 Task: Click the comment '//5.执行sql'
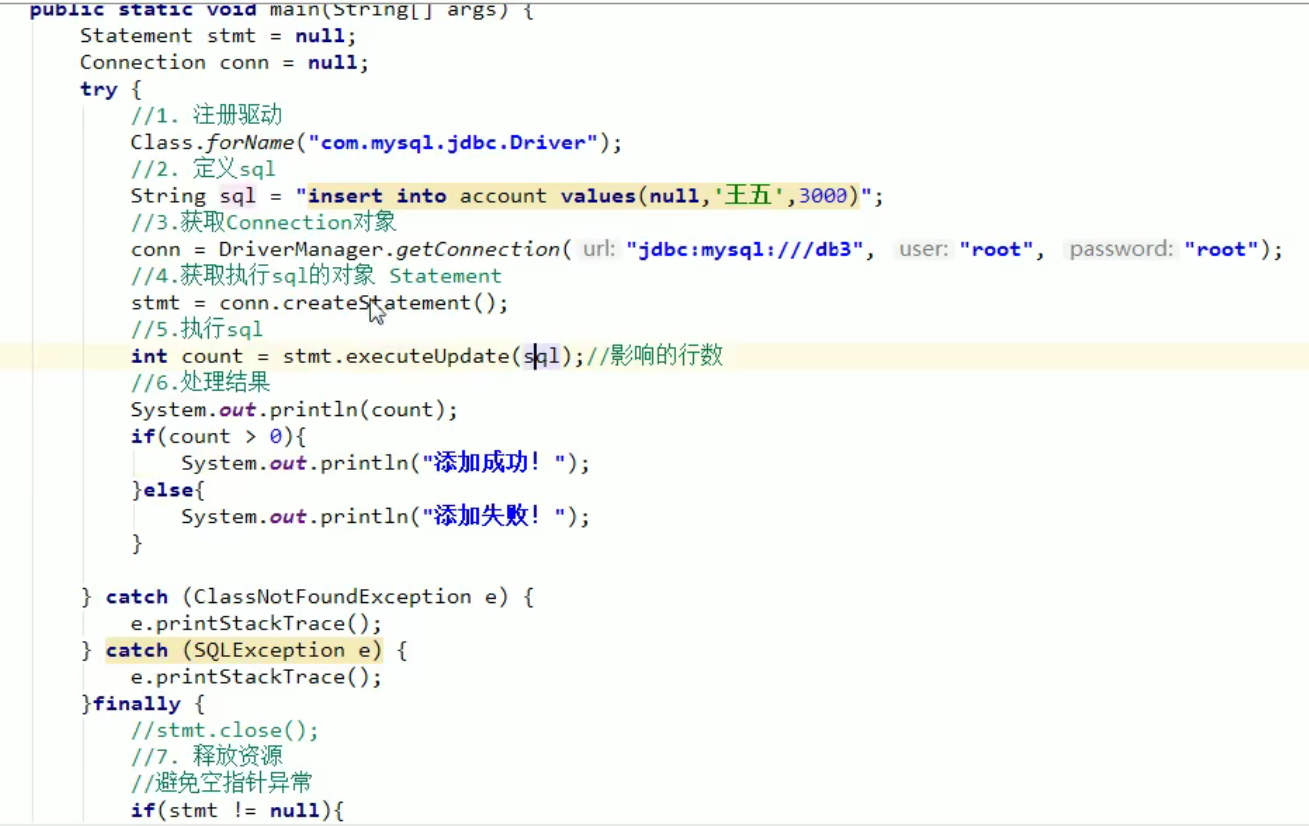point(197,329)
